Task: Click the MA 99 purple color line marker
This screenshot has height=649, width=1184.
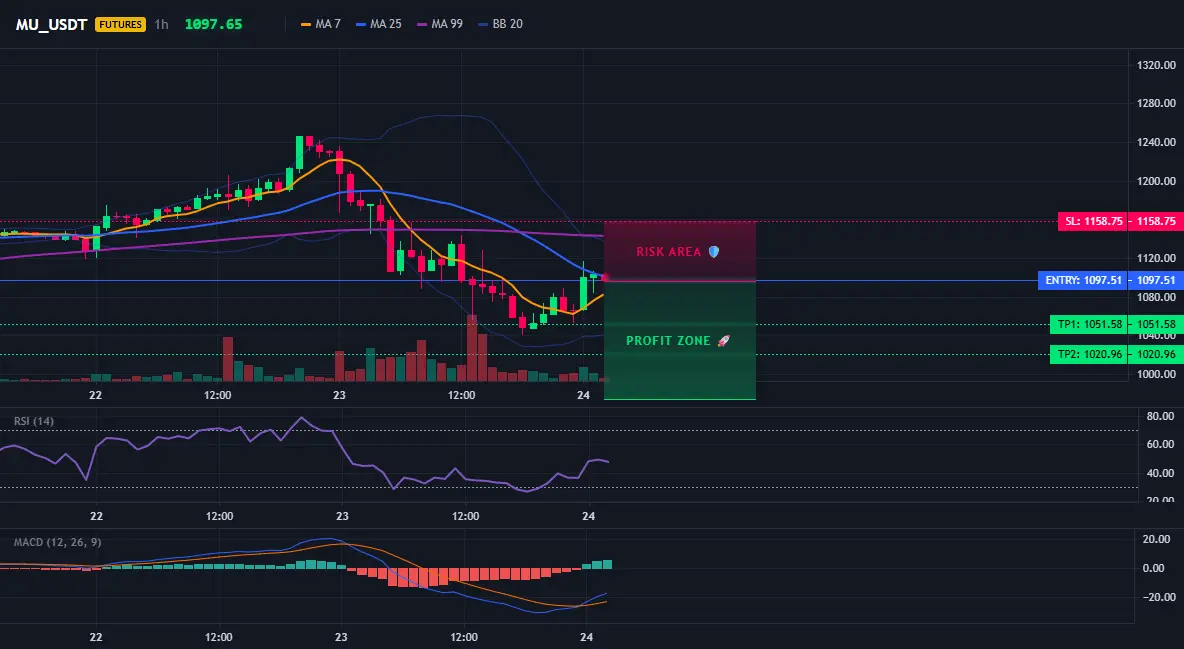Action: pyautogui.click(x=422, y=24)
